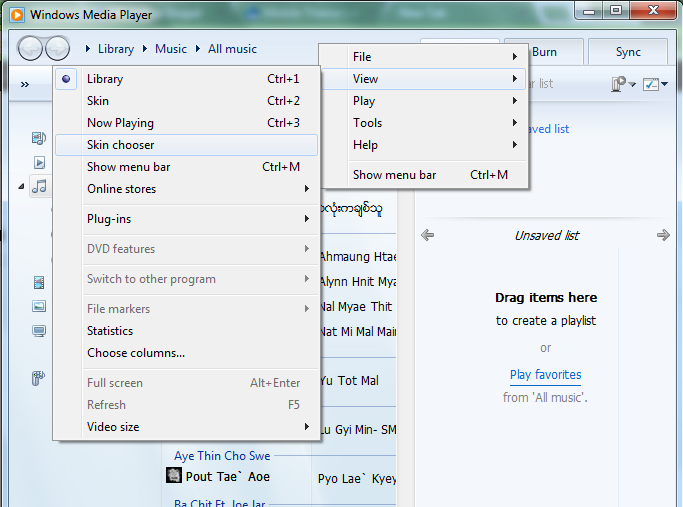Switch to the Sync tab

628,52
